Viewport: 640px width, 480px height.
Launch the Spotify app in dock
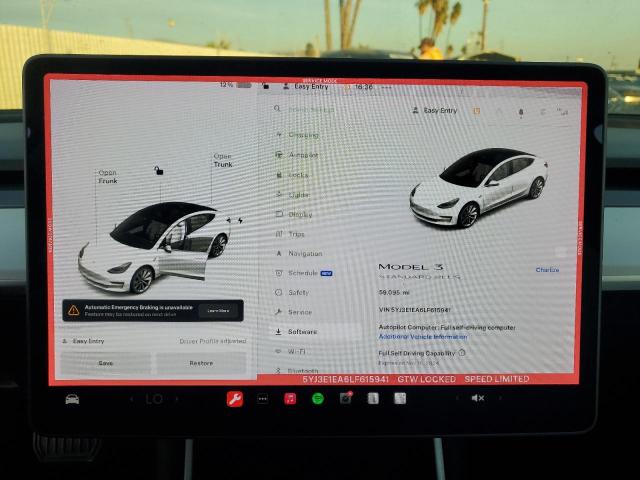tap(318, 398)
